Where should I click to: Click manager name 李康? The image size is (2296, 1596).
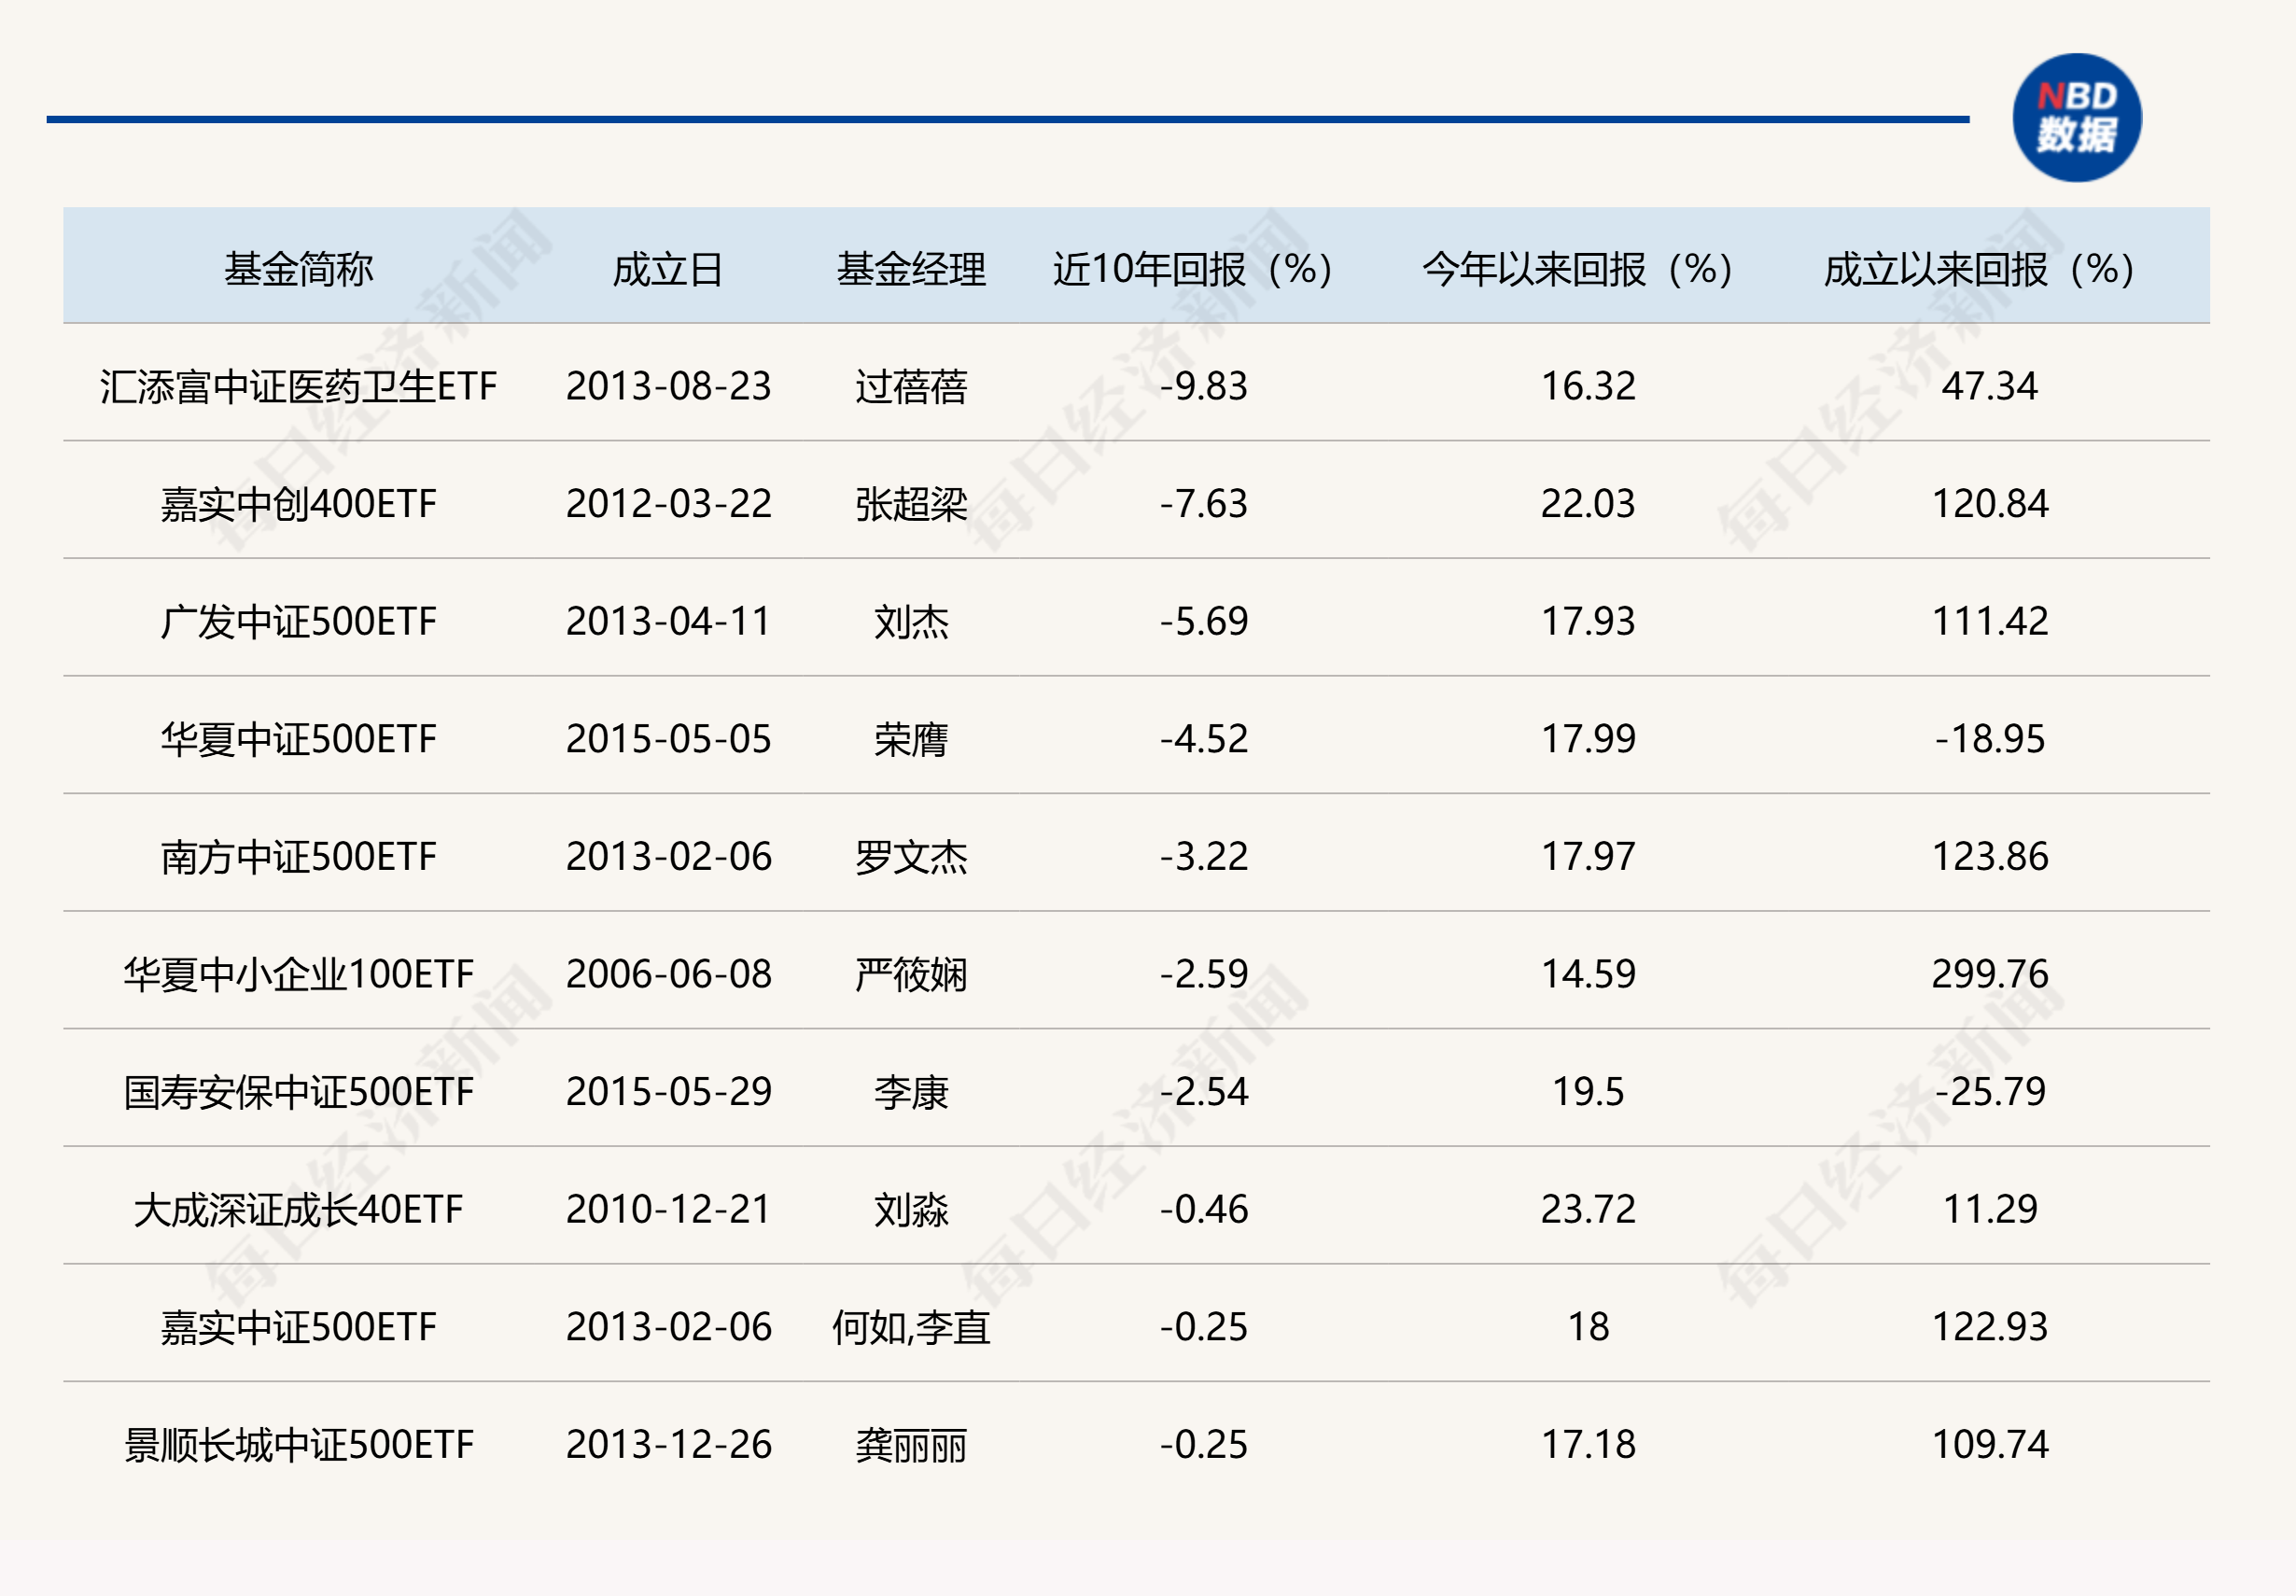pos(911,1092)
